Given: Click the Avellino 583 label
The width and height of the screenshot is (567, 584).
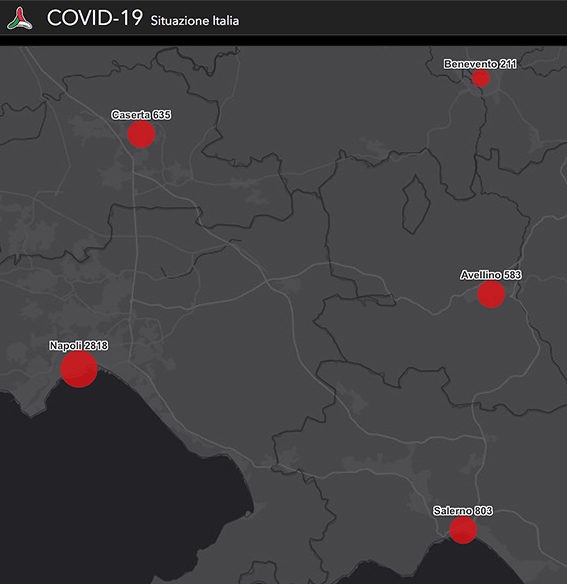Looking at the screenshot, I should 491,275.
